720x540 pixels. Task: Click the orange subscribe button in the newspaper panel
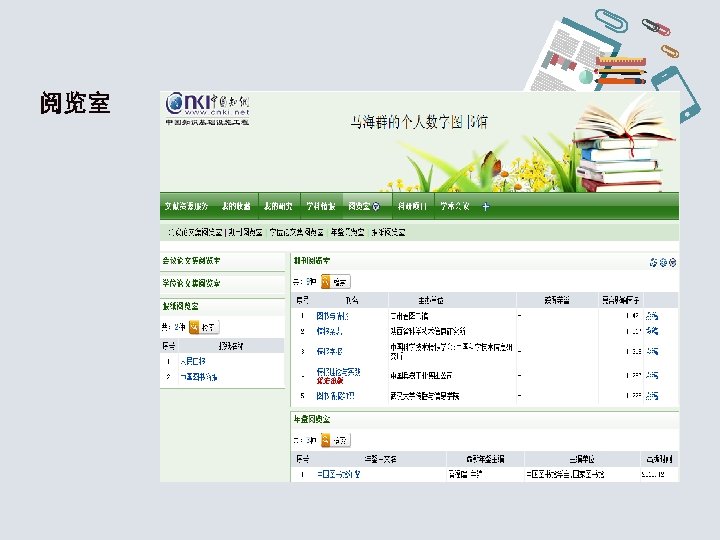(x=204, y=327)
